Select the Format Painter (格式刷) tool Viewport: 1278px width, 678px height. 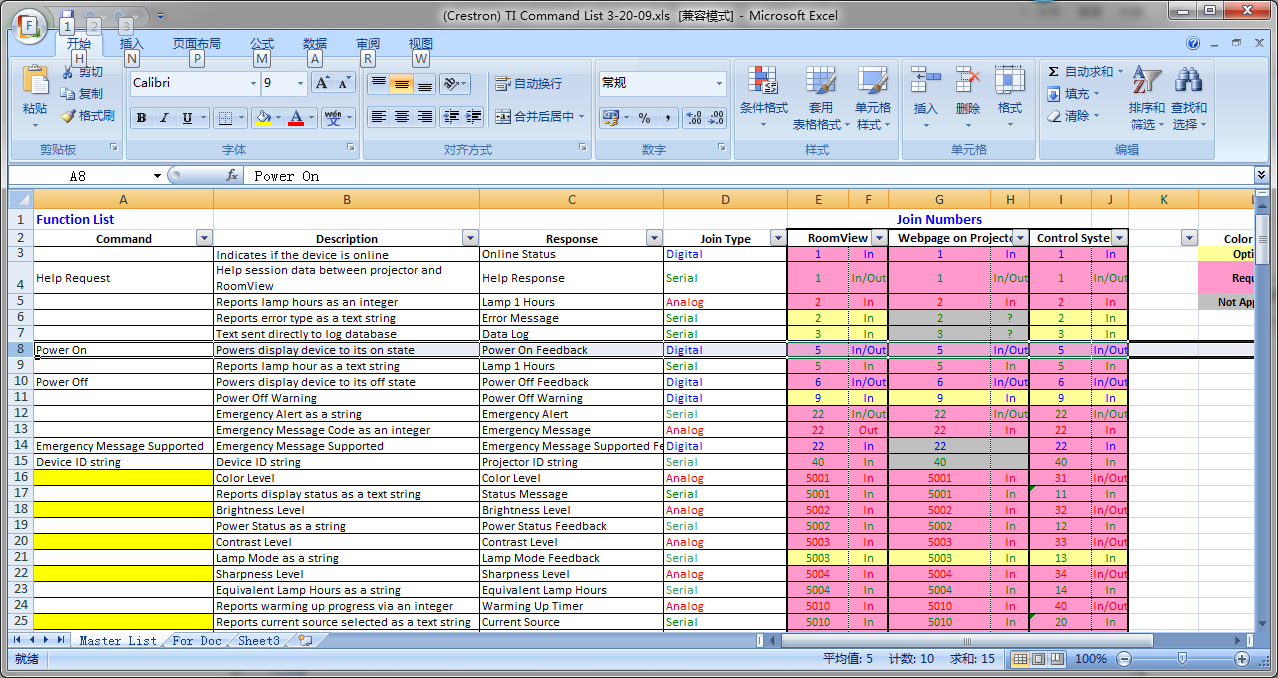[x=87, y=116]
